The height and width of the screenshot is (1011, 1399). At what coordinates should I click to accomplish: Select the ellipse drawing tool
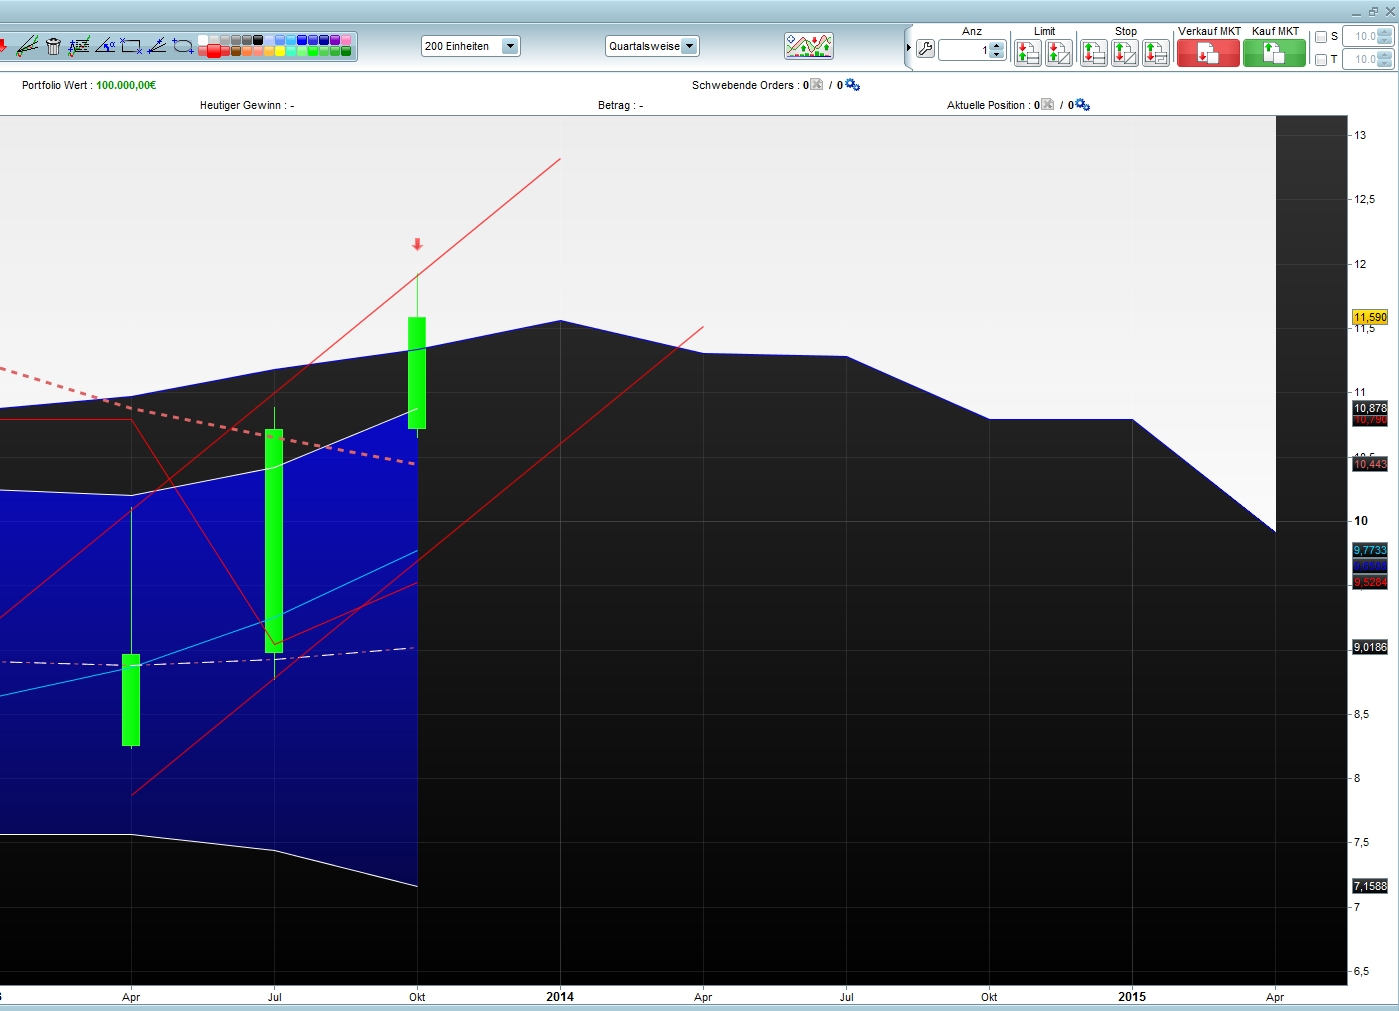click(183, 46)
